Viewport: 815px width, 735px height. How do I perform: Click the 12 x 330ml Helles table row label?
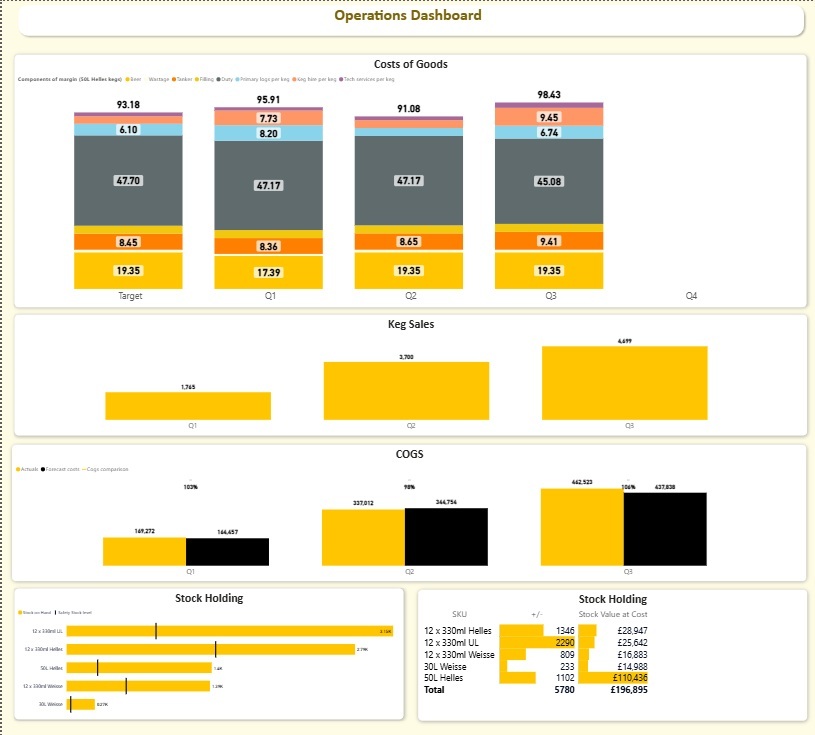point(457,631)
